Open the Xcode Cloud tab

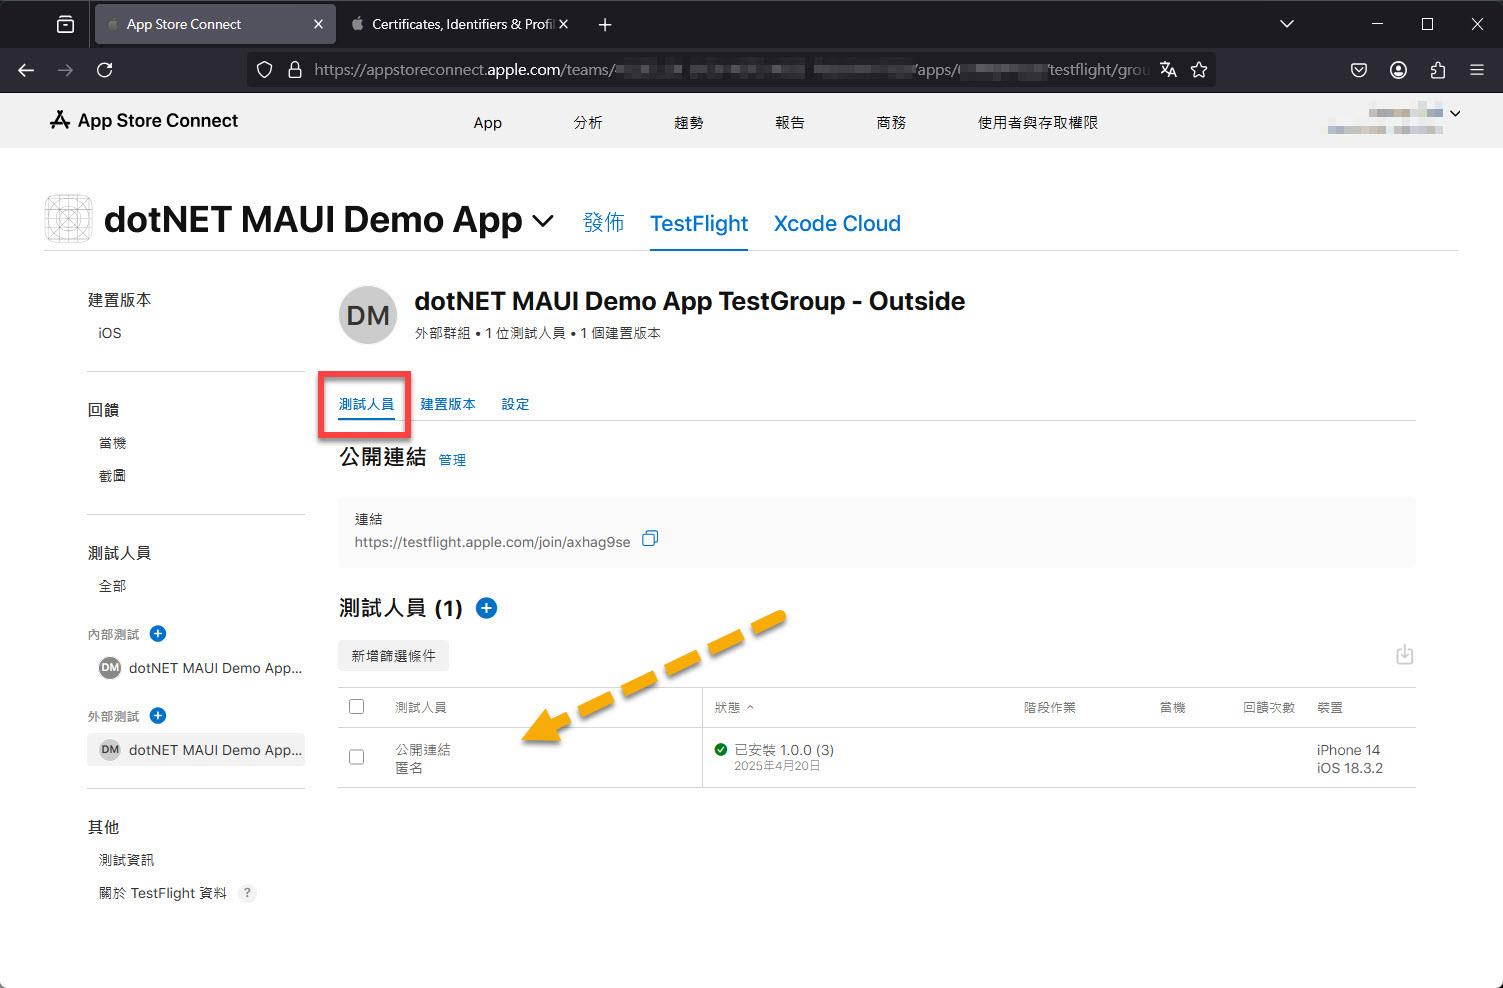(837, 224)
